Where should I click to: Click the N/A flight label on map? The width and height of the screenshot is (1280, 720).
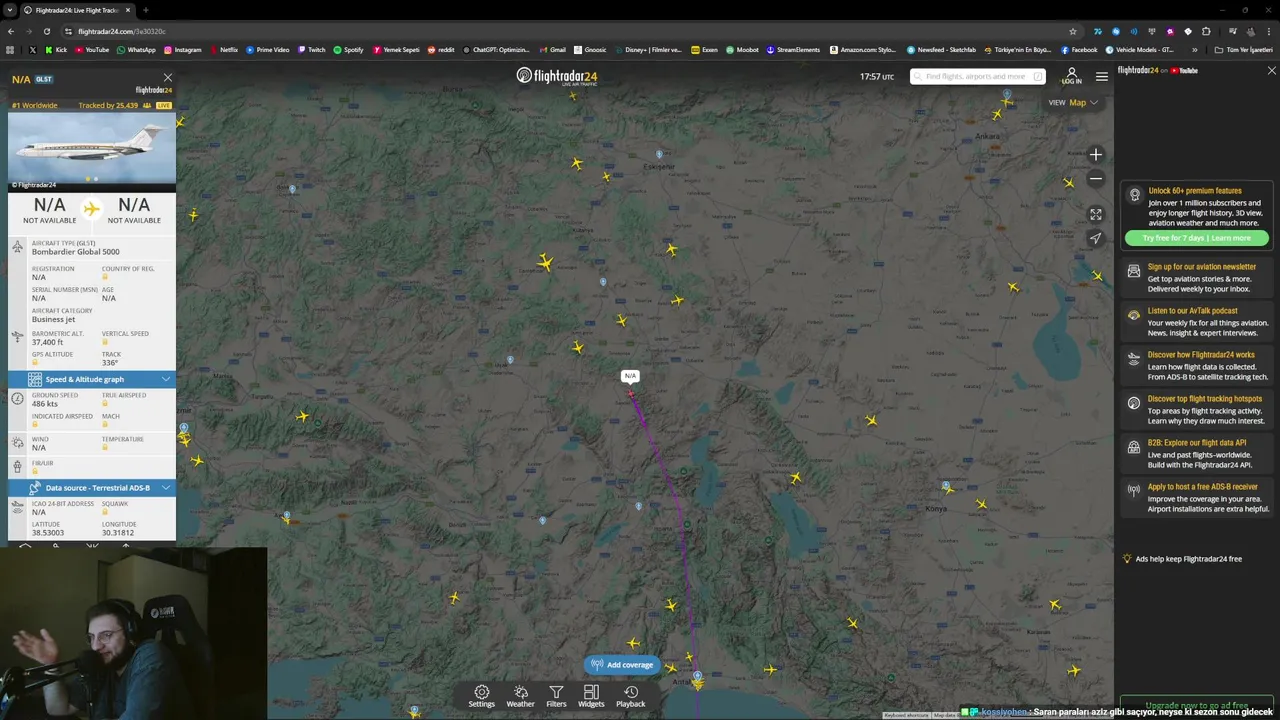point(630,376)
